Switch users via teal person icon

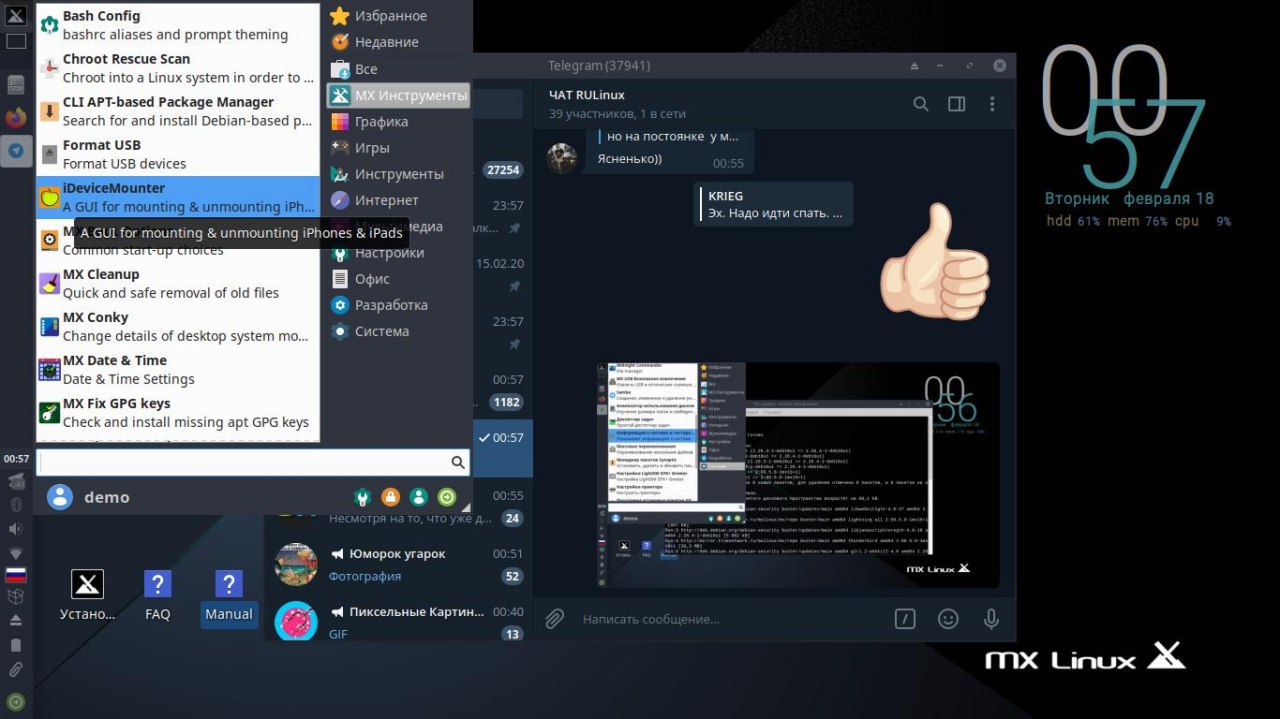coord(418,497)
